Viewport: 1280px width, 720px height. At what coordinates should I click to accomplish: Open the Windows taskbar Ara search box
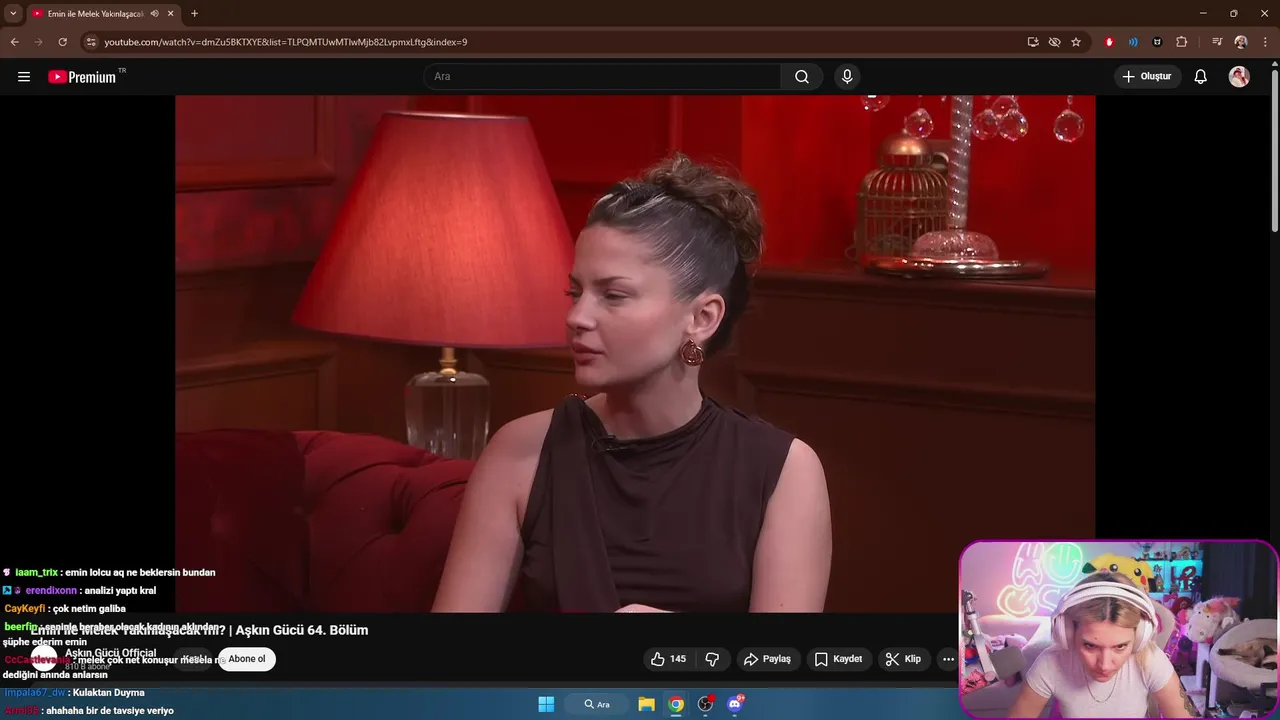coord(597,704)
